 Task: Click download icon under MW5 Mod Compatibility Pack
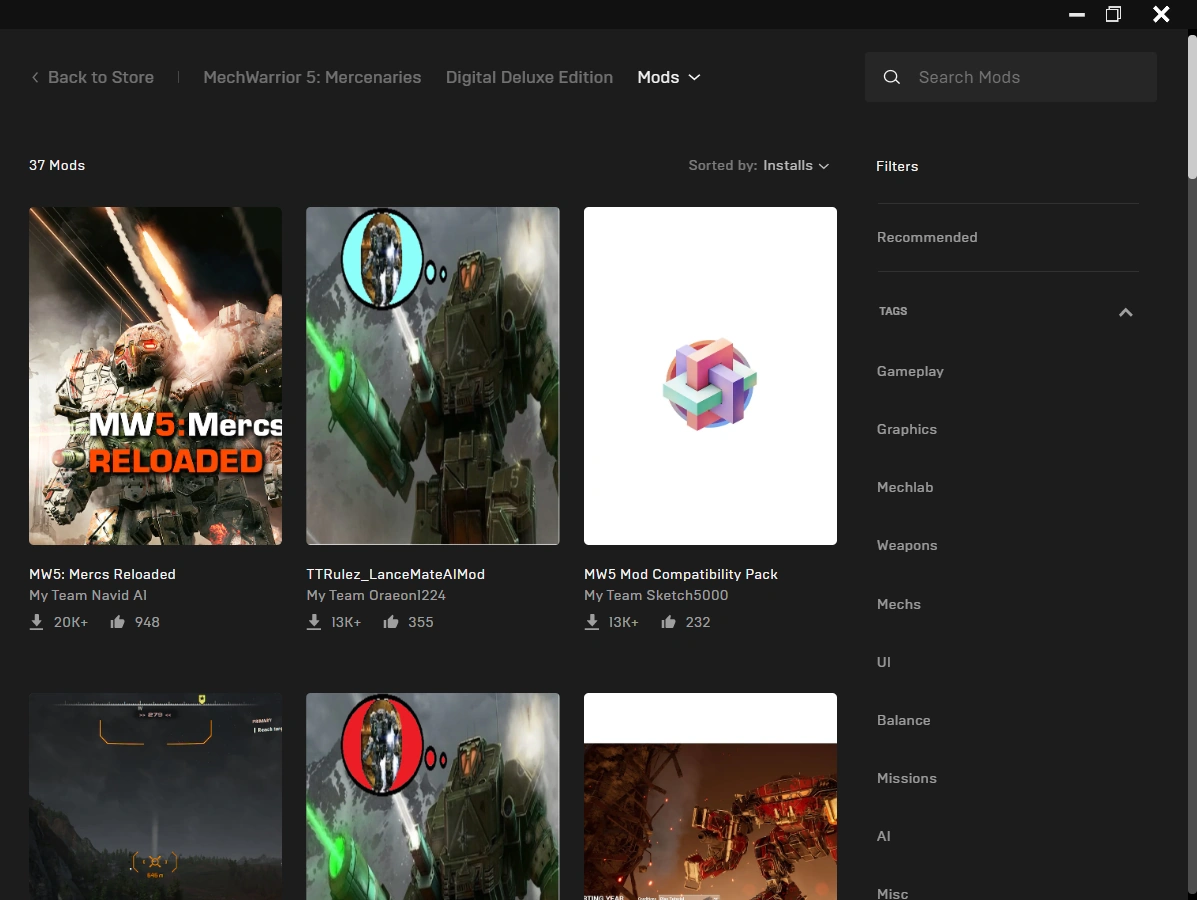tap(592, 622)
